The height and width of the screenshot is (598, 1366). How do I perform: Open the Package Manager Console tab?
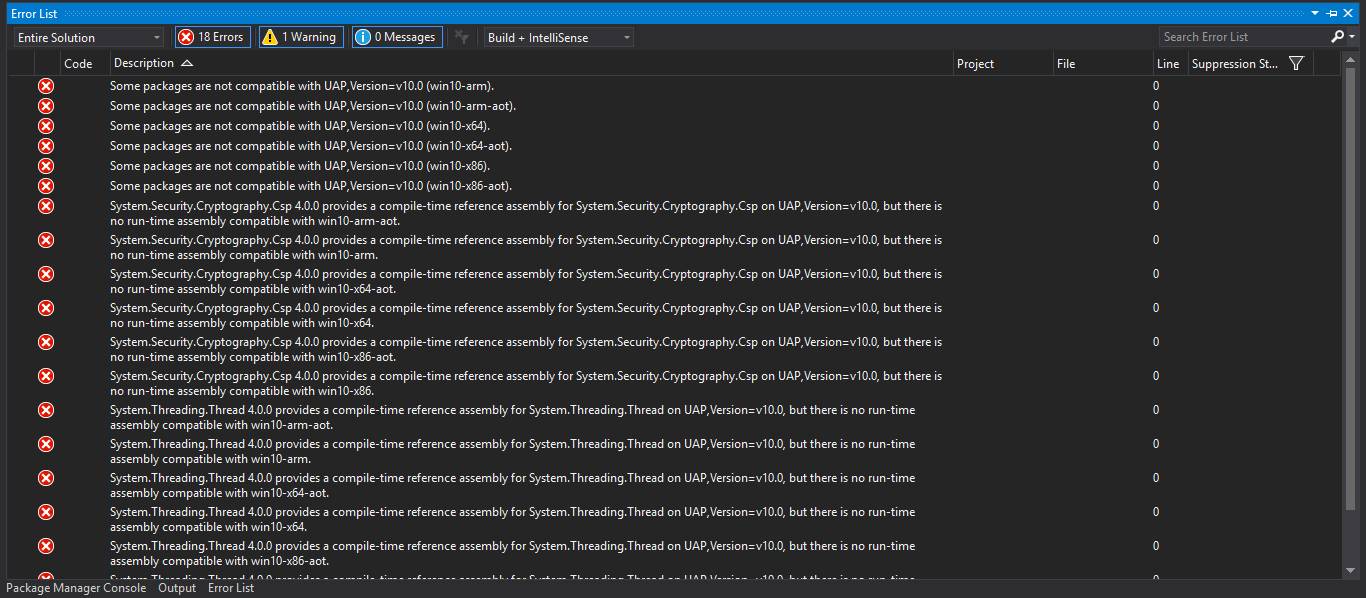click(75, 588)
